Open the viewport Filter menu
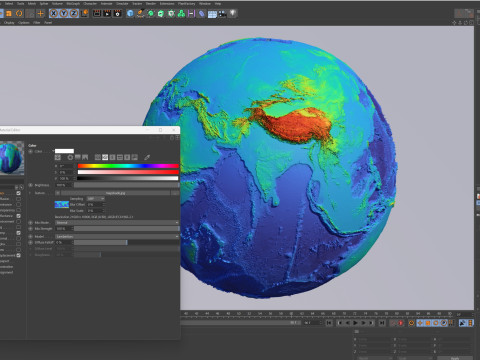The height and width of the screenshot is (360, 480). [x=37, y=23]
